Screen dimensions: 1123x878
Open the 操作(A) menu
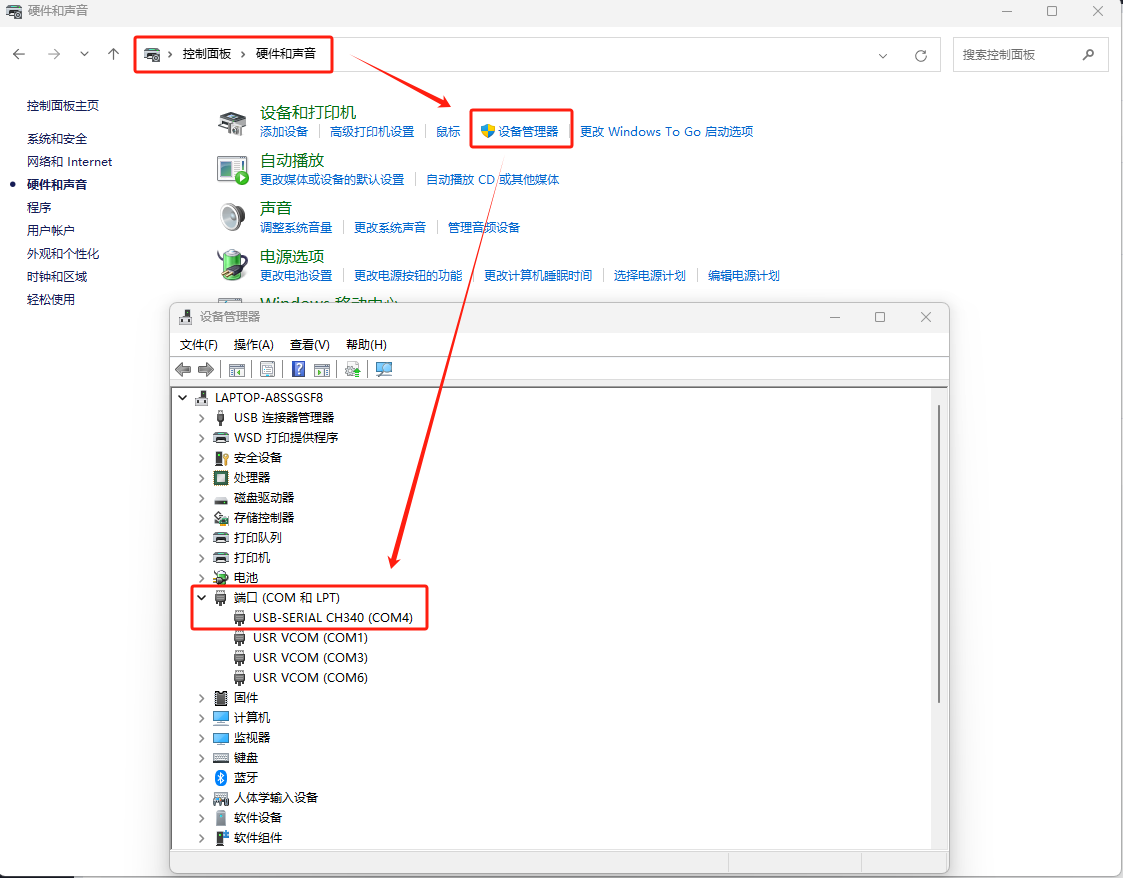[x=253, y=344]
